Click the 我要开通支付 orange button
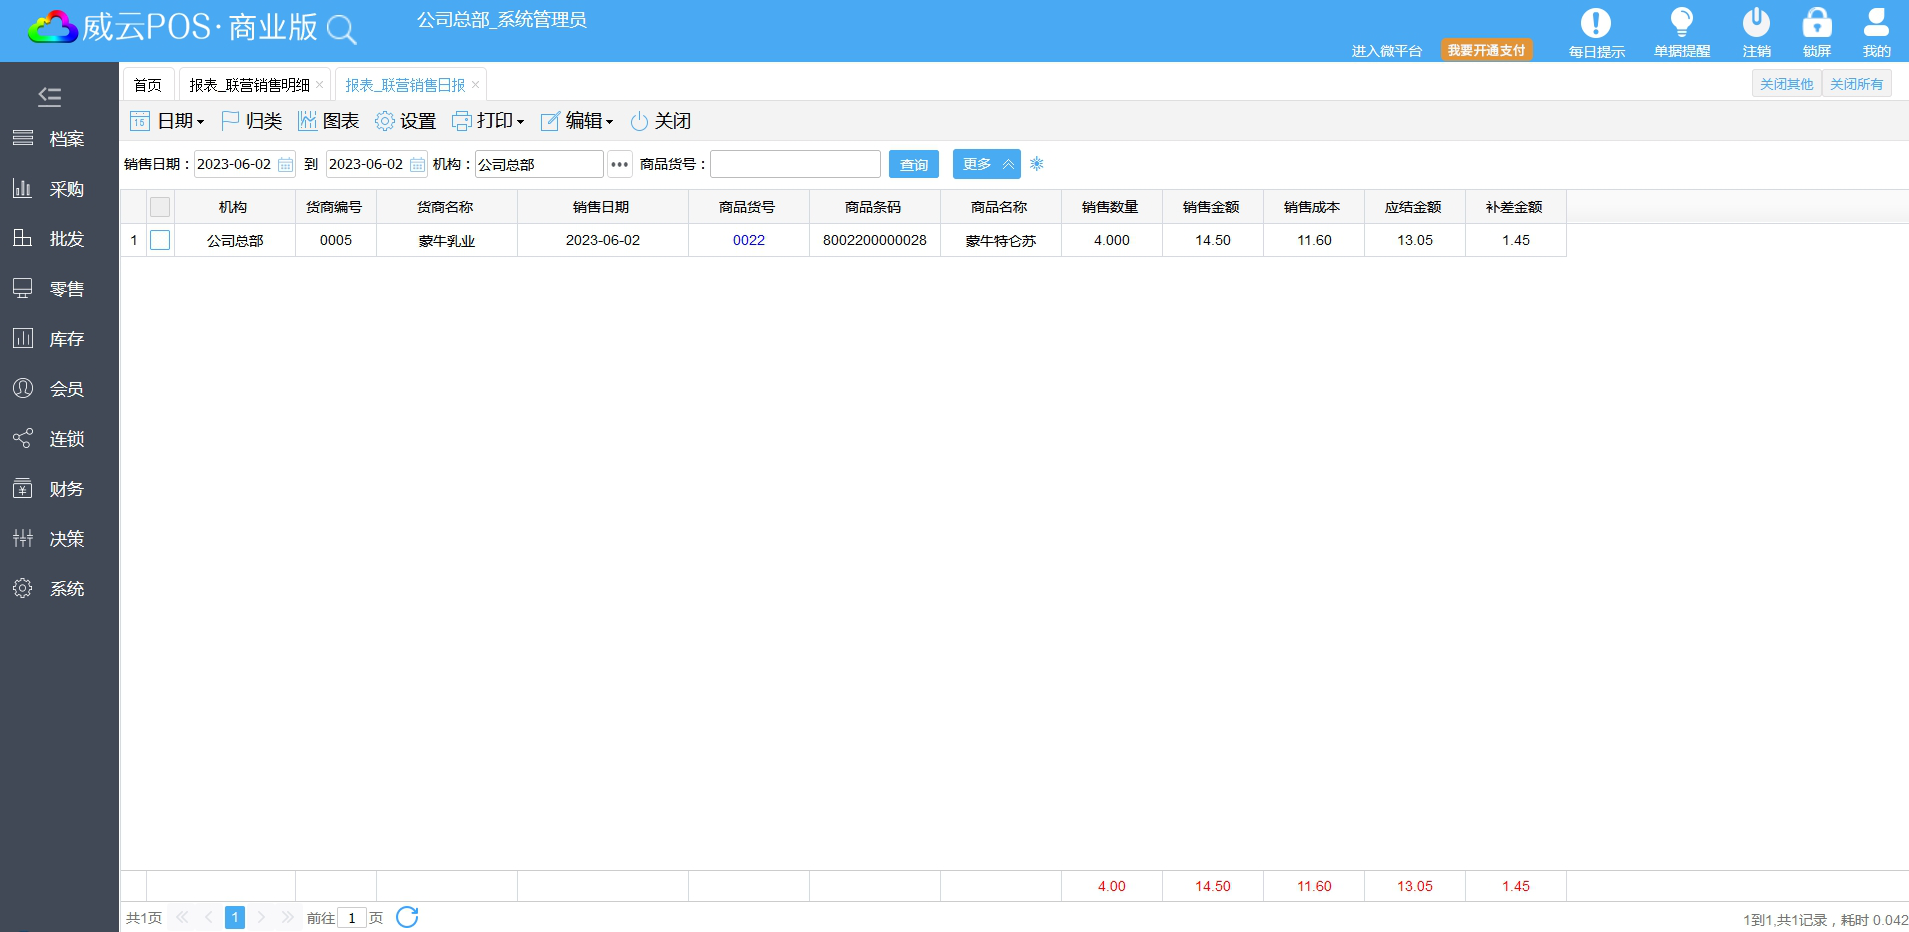 [x=1486, y=50]
